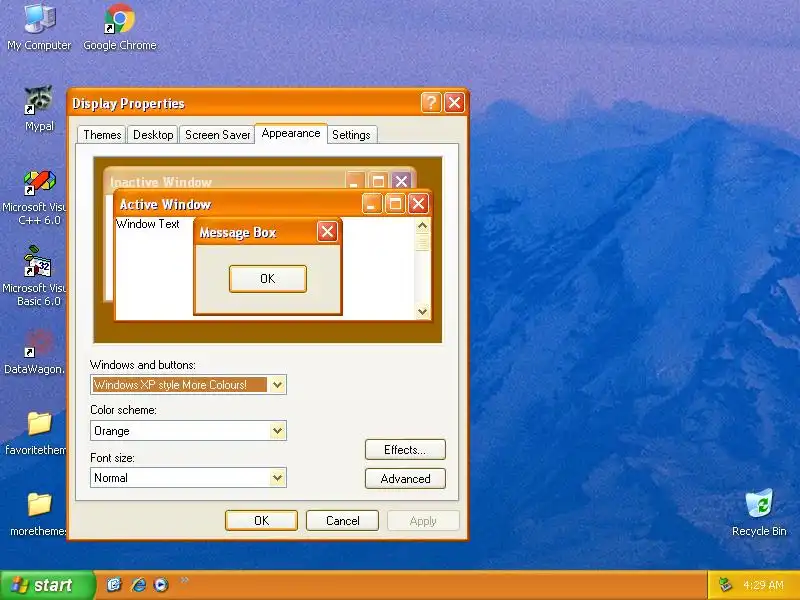Image resolution: width=800 pixels, height=600 pixels.
Task: Launch Windows Media Player from quick launch
Action: [x=161, y=585]
